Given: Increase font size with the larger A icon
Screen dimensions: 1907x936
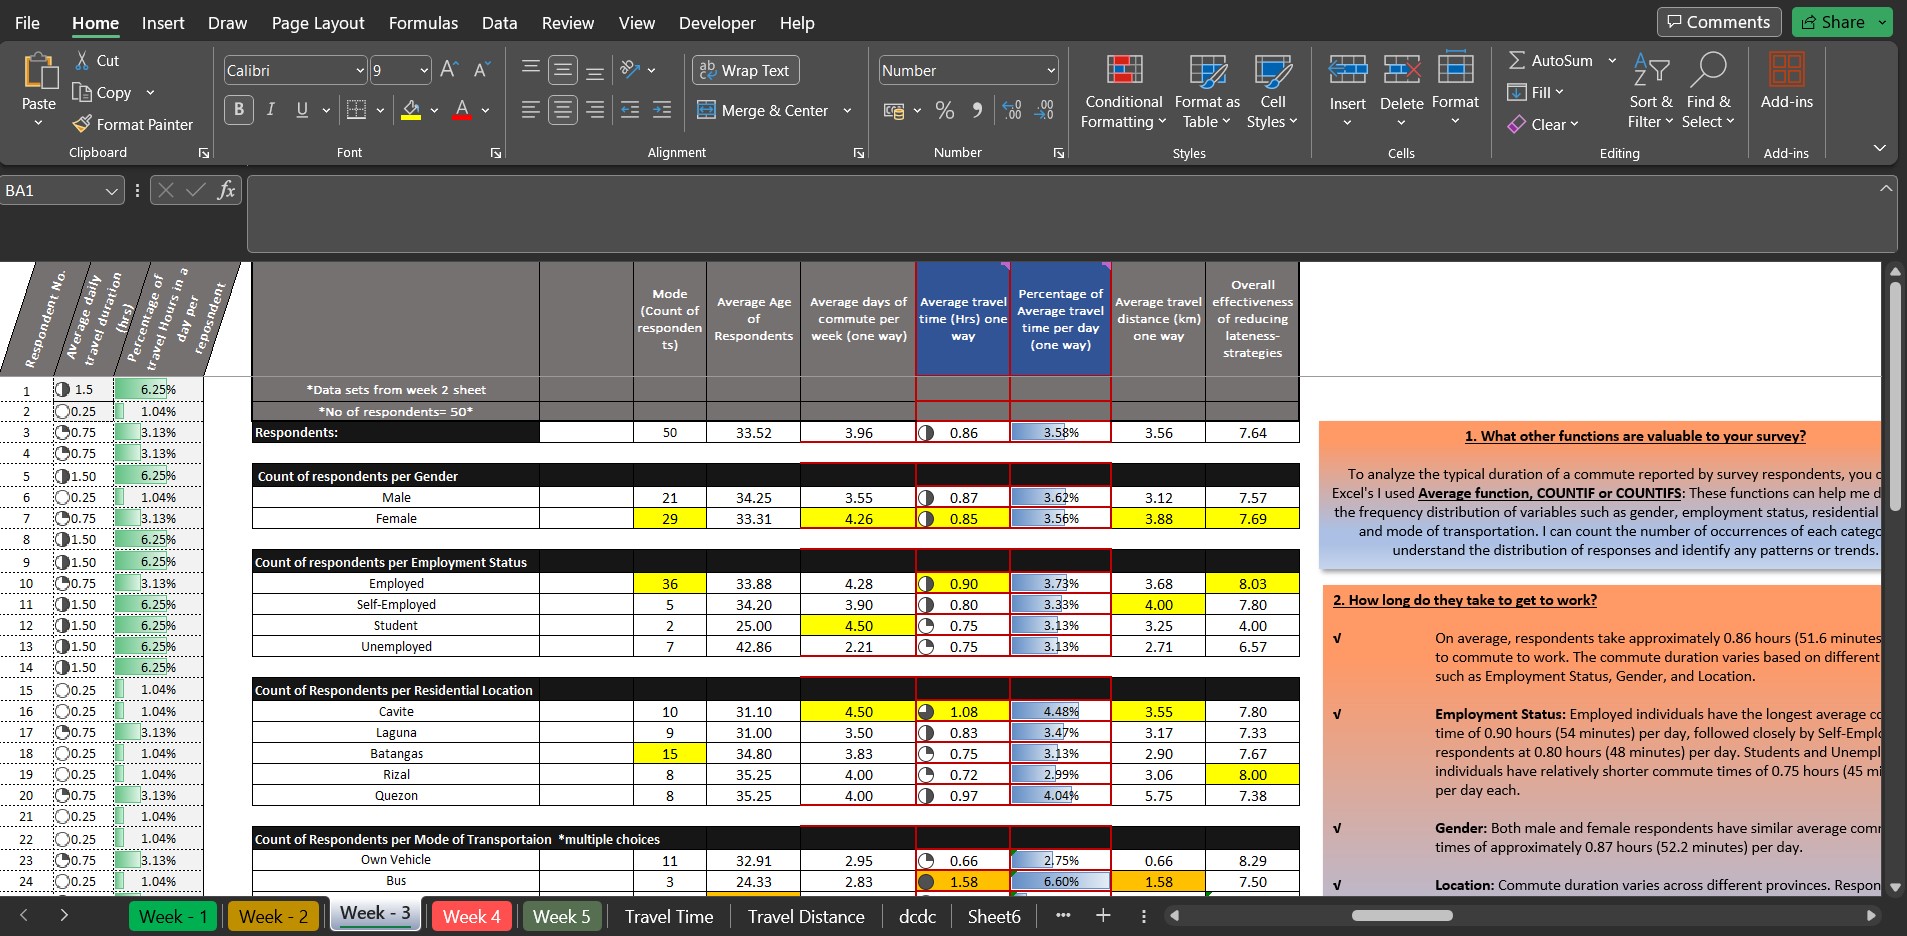Looking at the screenshot, I should coord(449,69).
